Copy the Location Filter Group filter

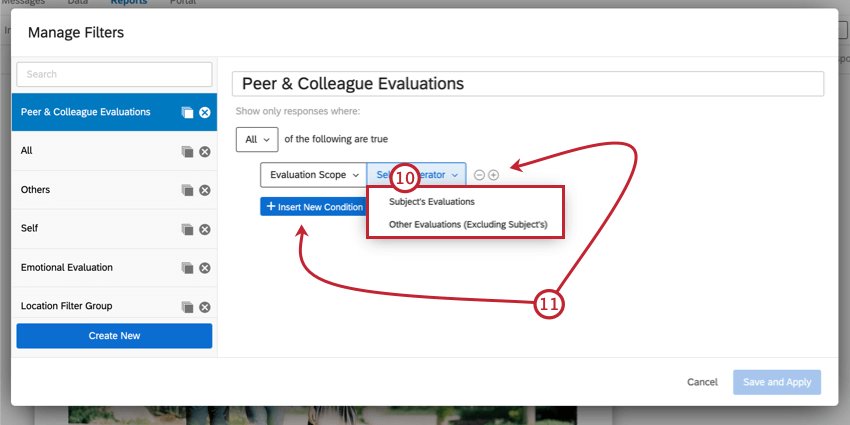pyautogui.click(x=187, y=307)
